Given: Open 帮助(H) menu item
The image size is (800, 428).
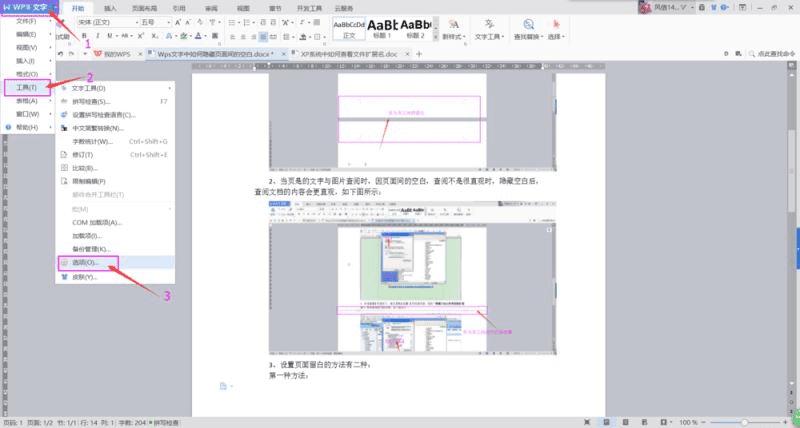Looking at the screenshot, I should tap(28, 128).
